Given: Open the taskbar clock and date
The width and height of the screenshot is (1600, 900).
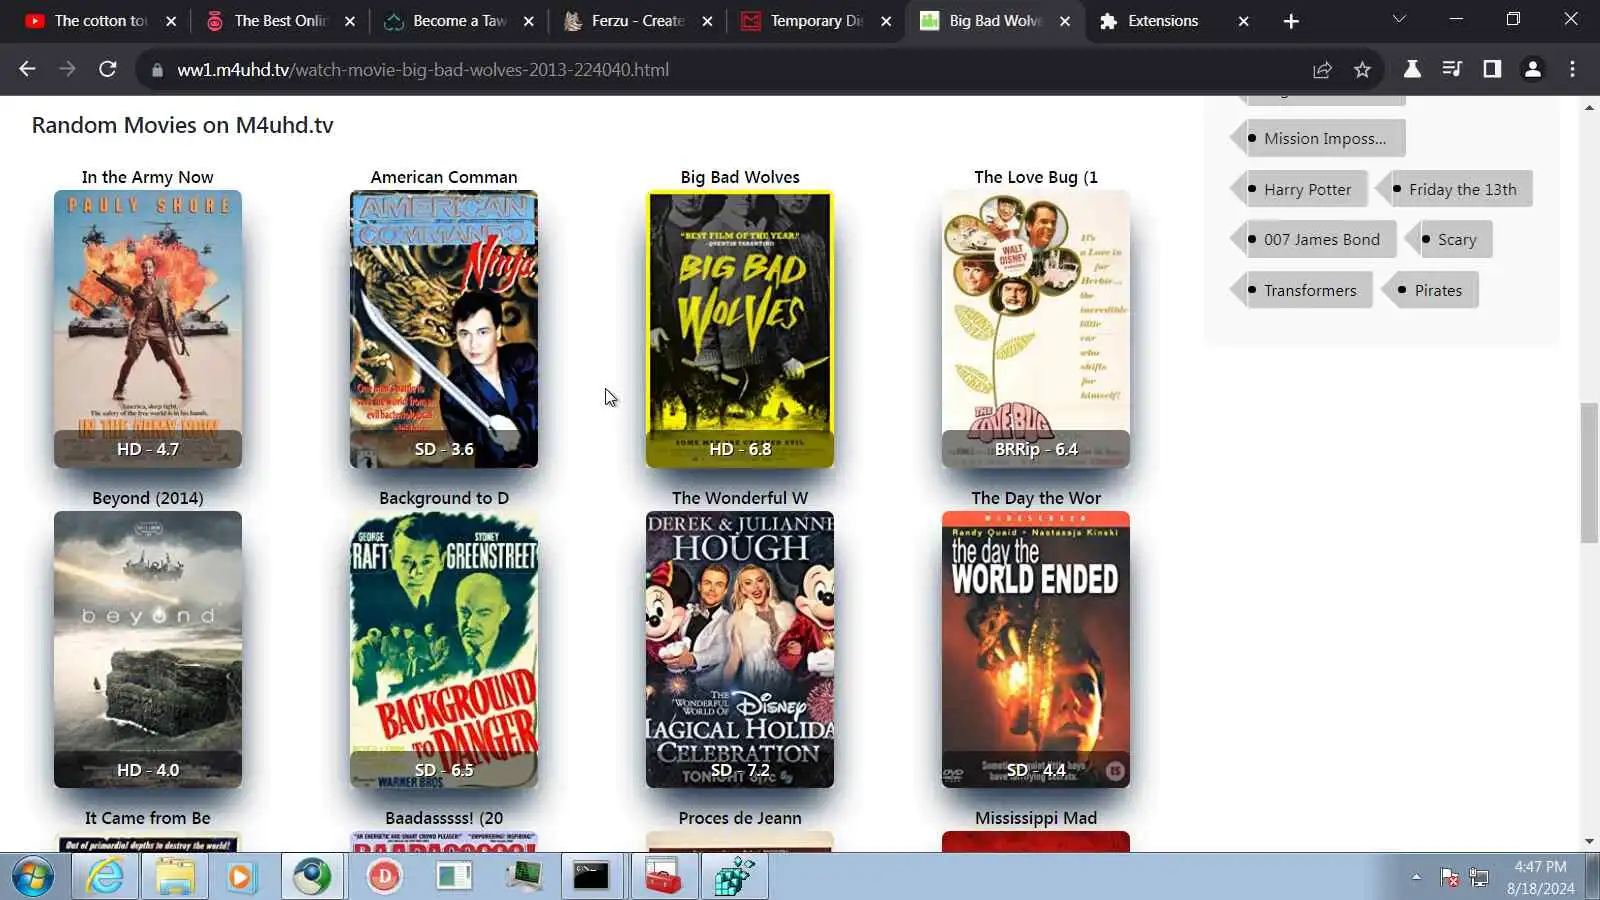Looking at the screenshot, I should pos(1540,877).
